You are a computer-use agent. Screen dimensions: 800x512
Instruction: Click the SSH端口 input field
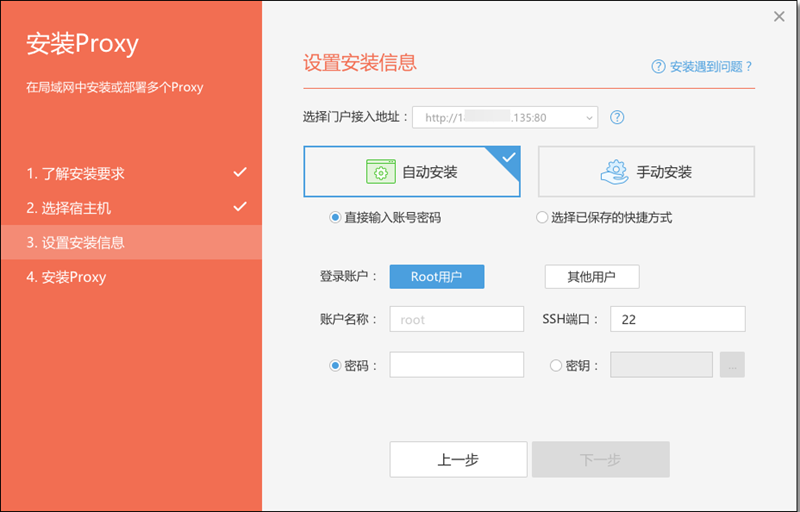click(677, 319)
